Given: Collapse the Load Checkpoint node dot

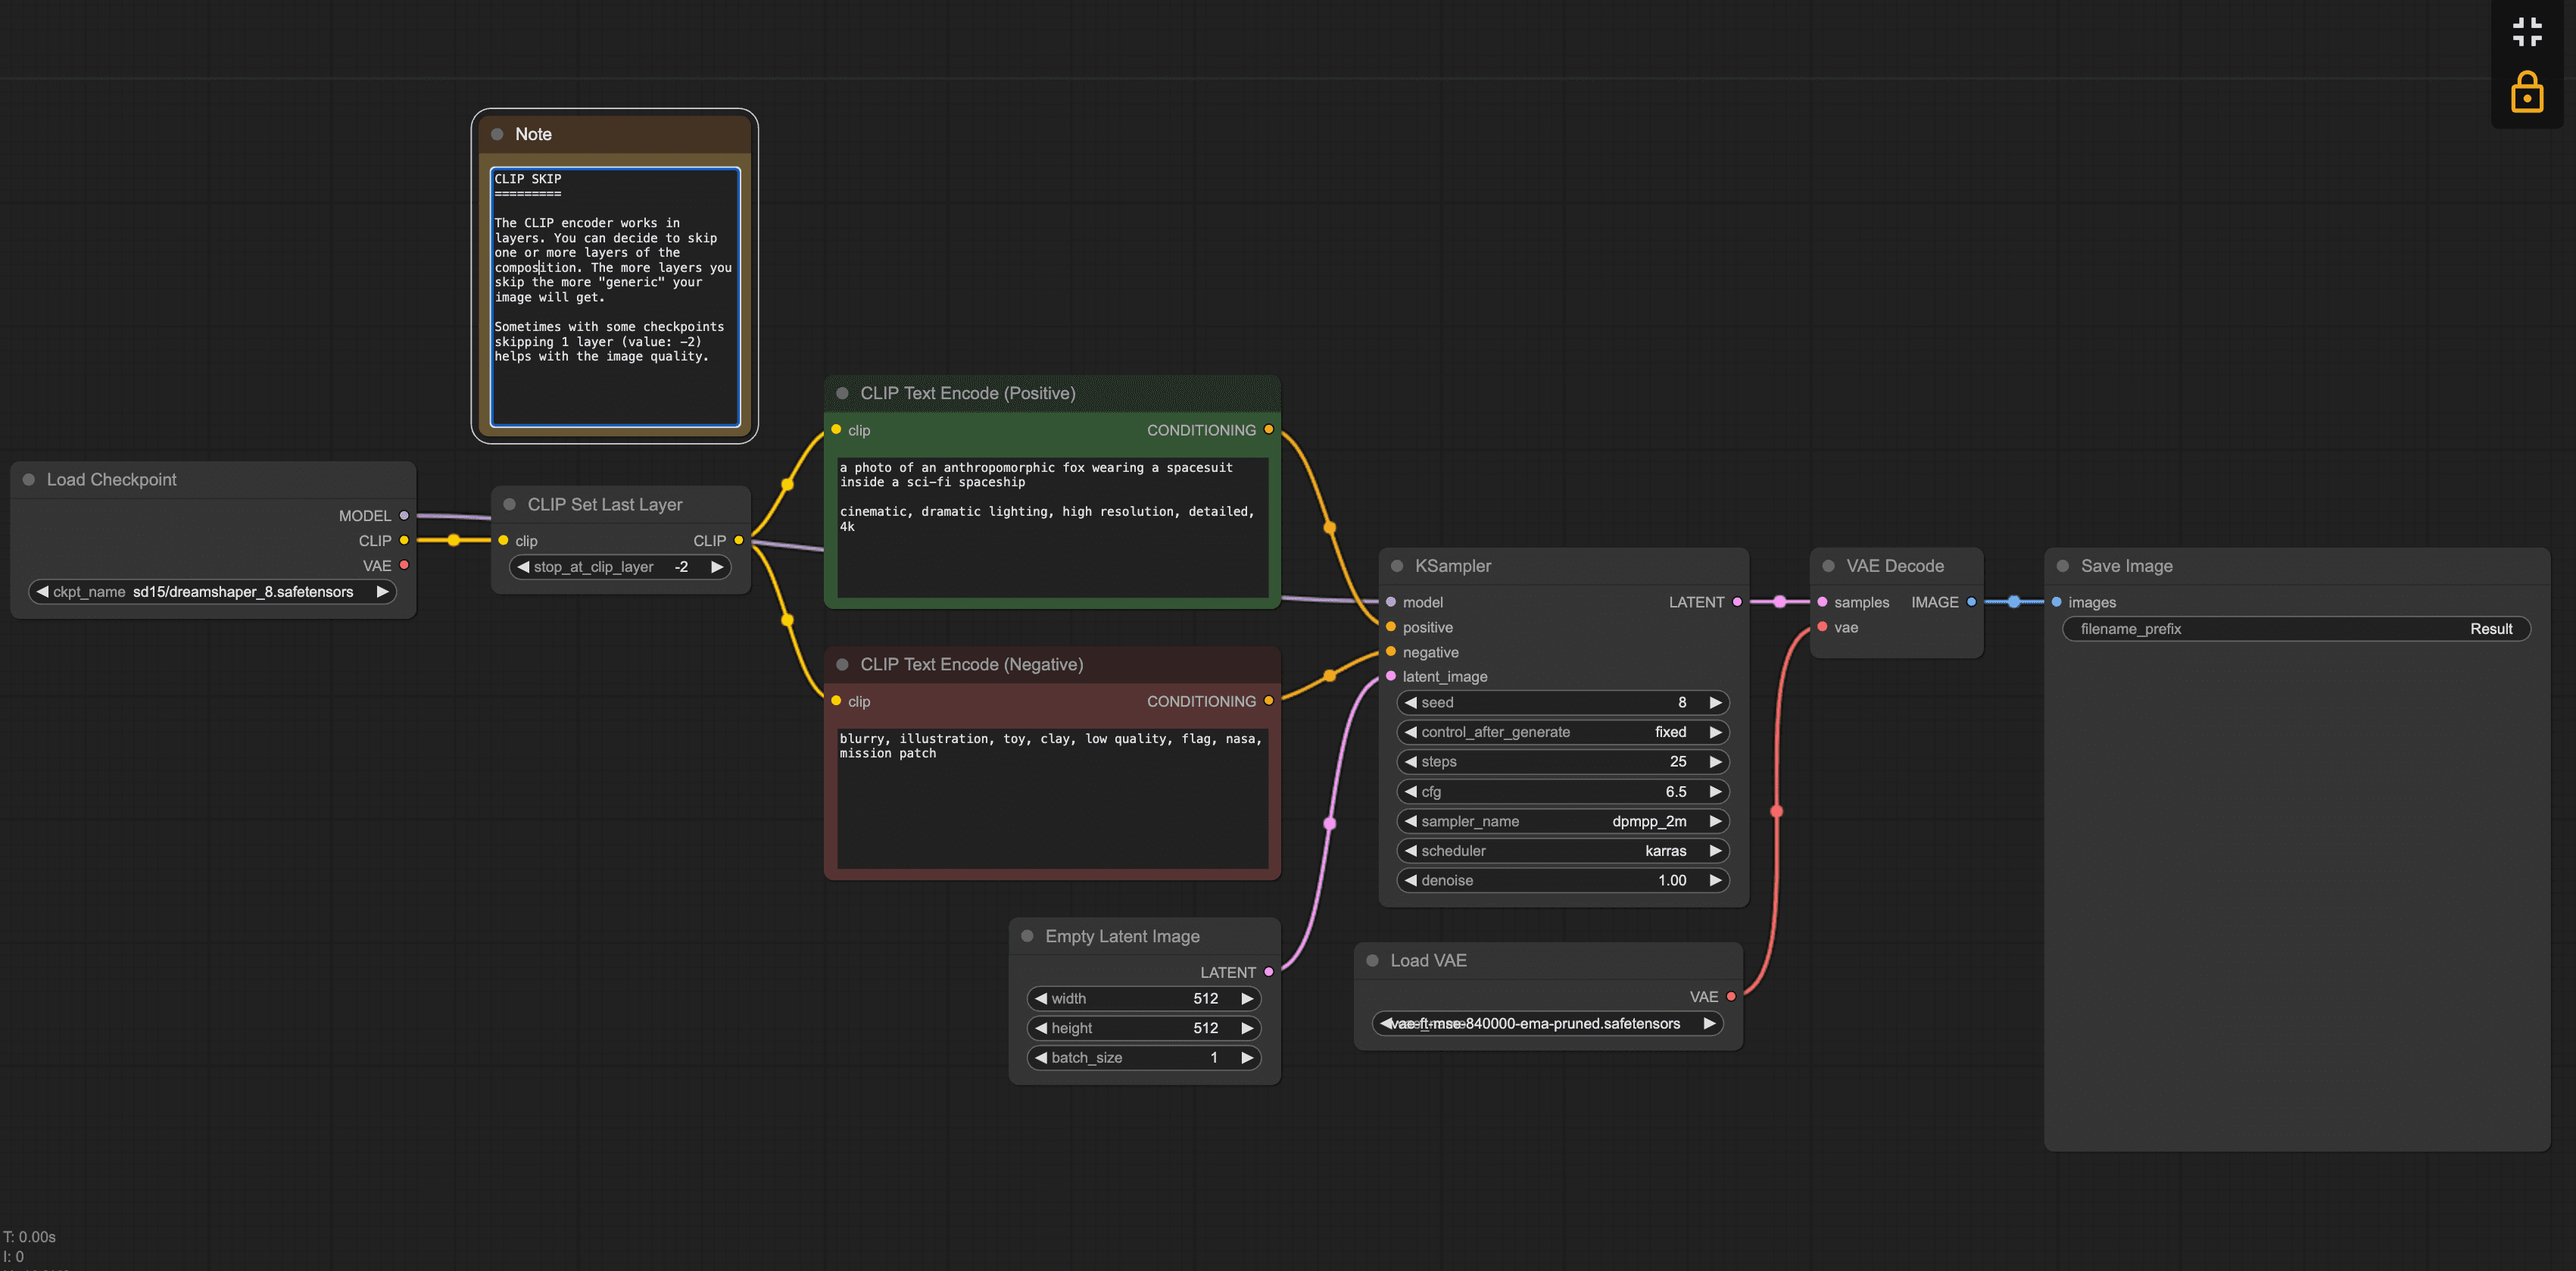Looking at the screenshot, I should (29, 480).
